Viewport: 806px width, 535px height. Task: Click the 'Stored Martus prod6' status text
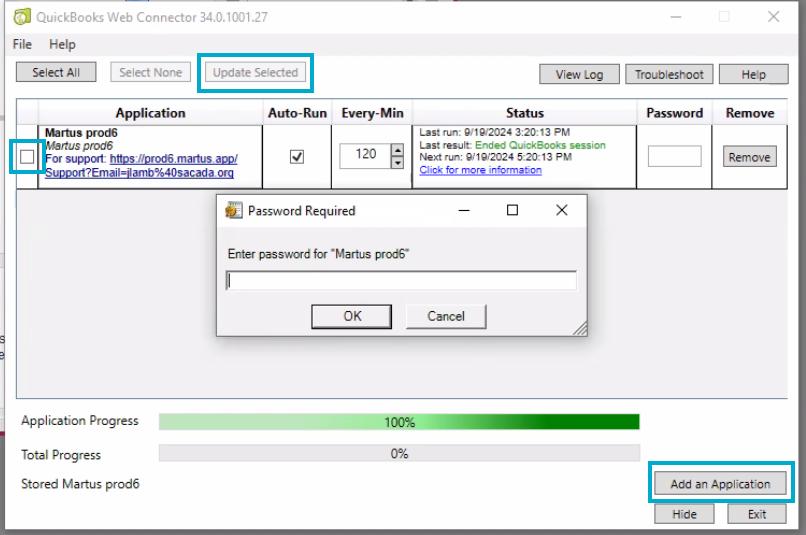coord(80,484)
